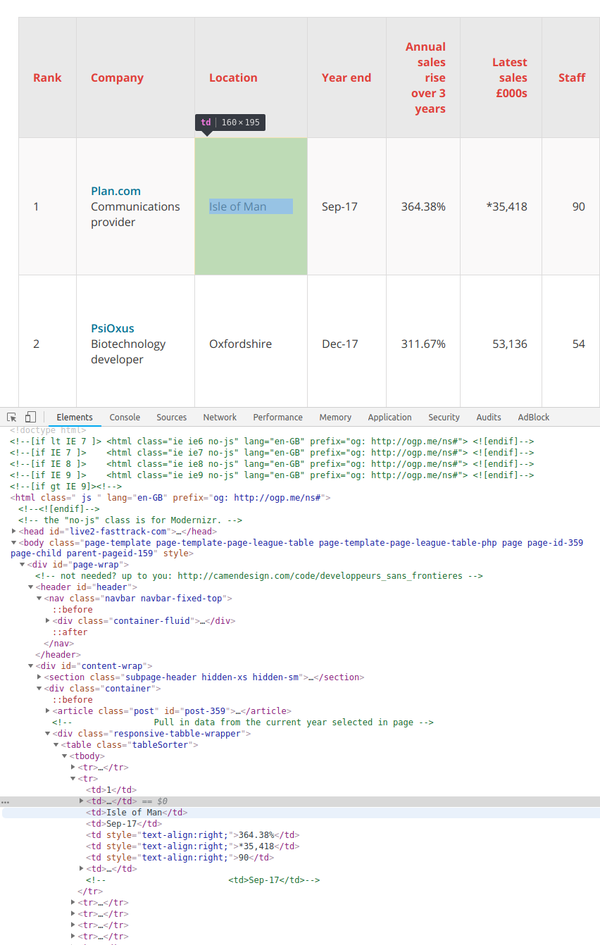Sort table by Year end header
This screenshot has width=600, height=945.
coord(346,78)
